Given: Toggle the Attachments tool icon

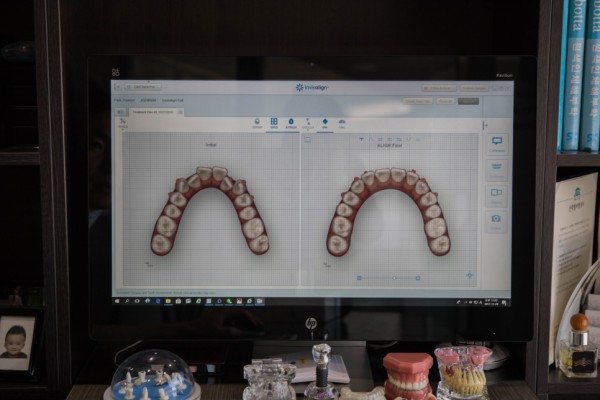Looking at the screenshot, I should [291, 123].
